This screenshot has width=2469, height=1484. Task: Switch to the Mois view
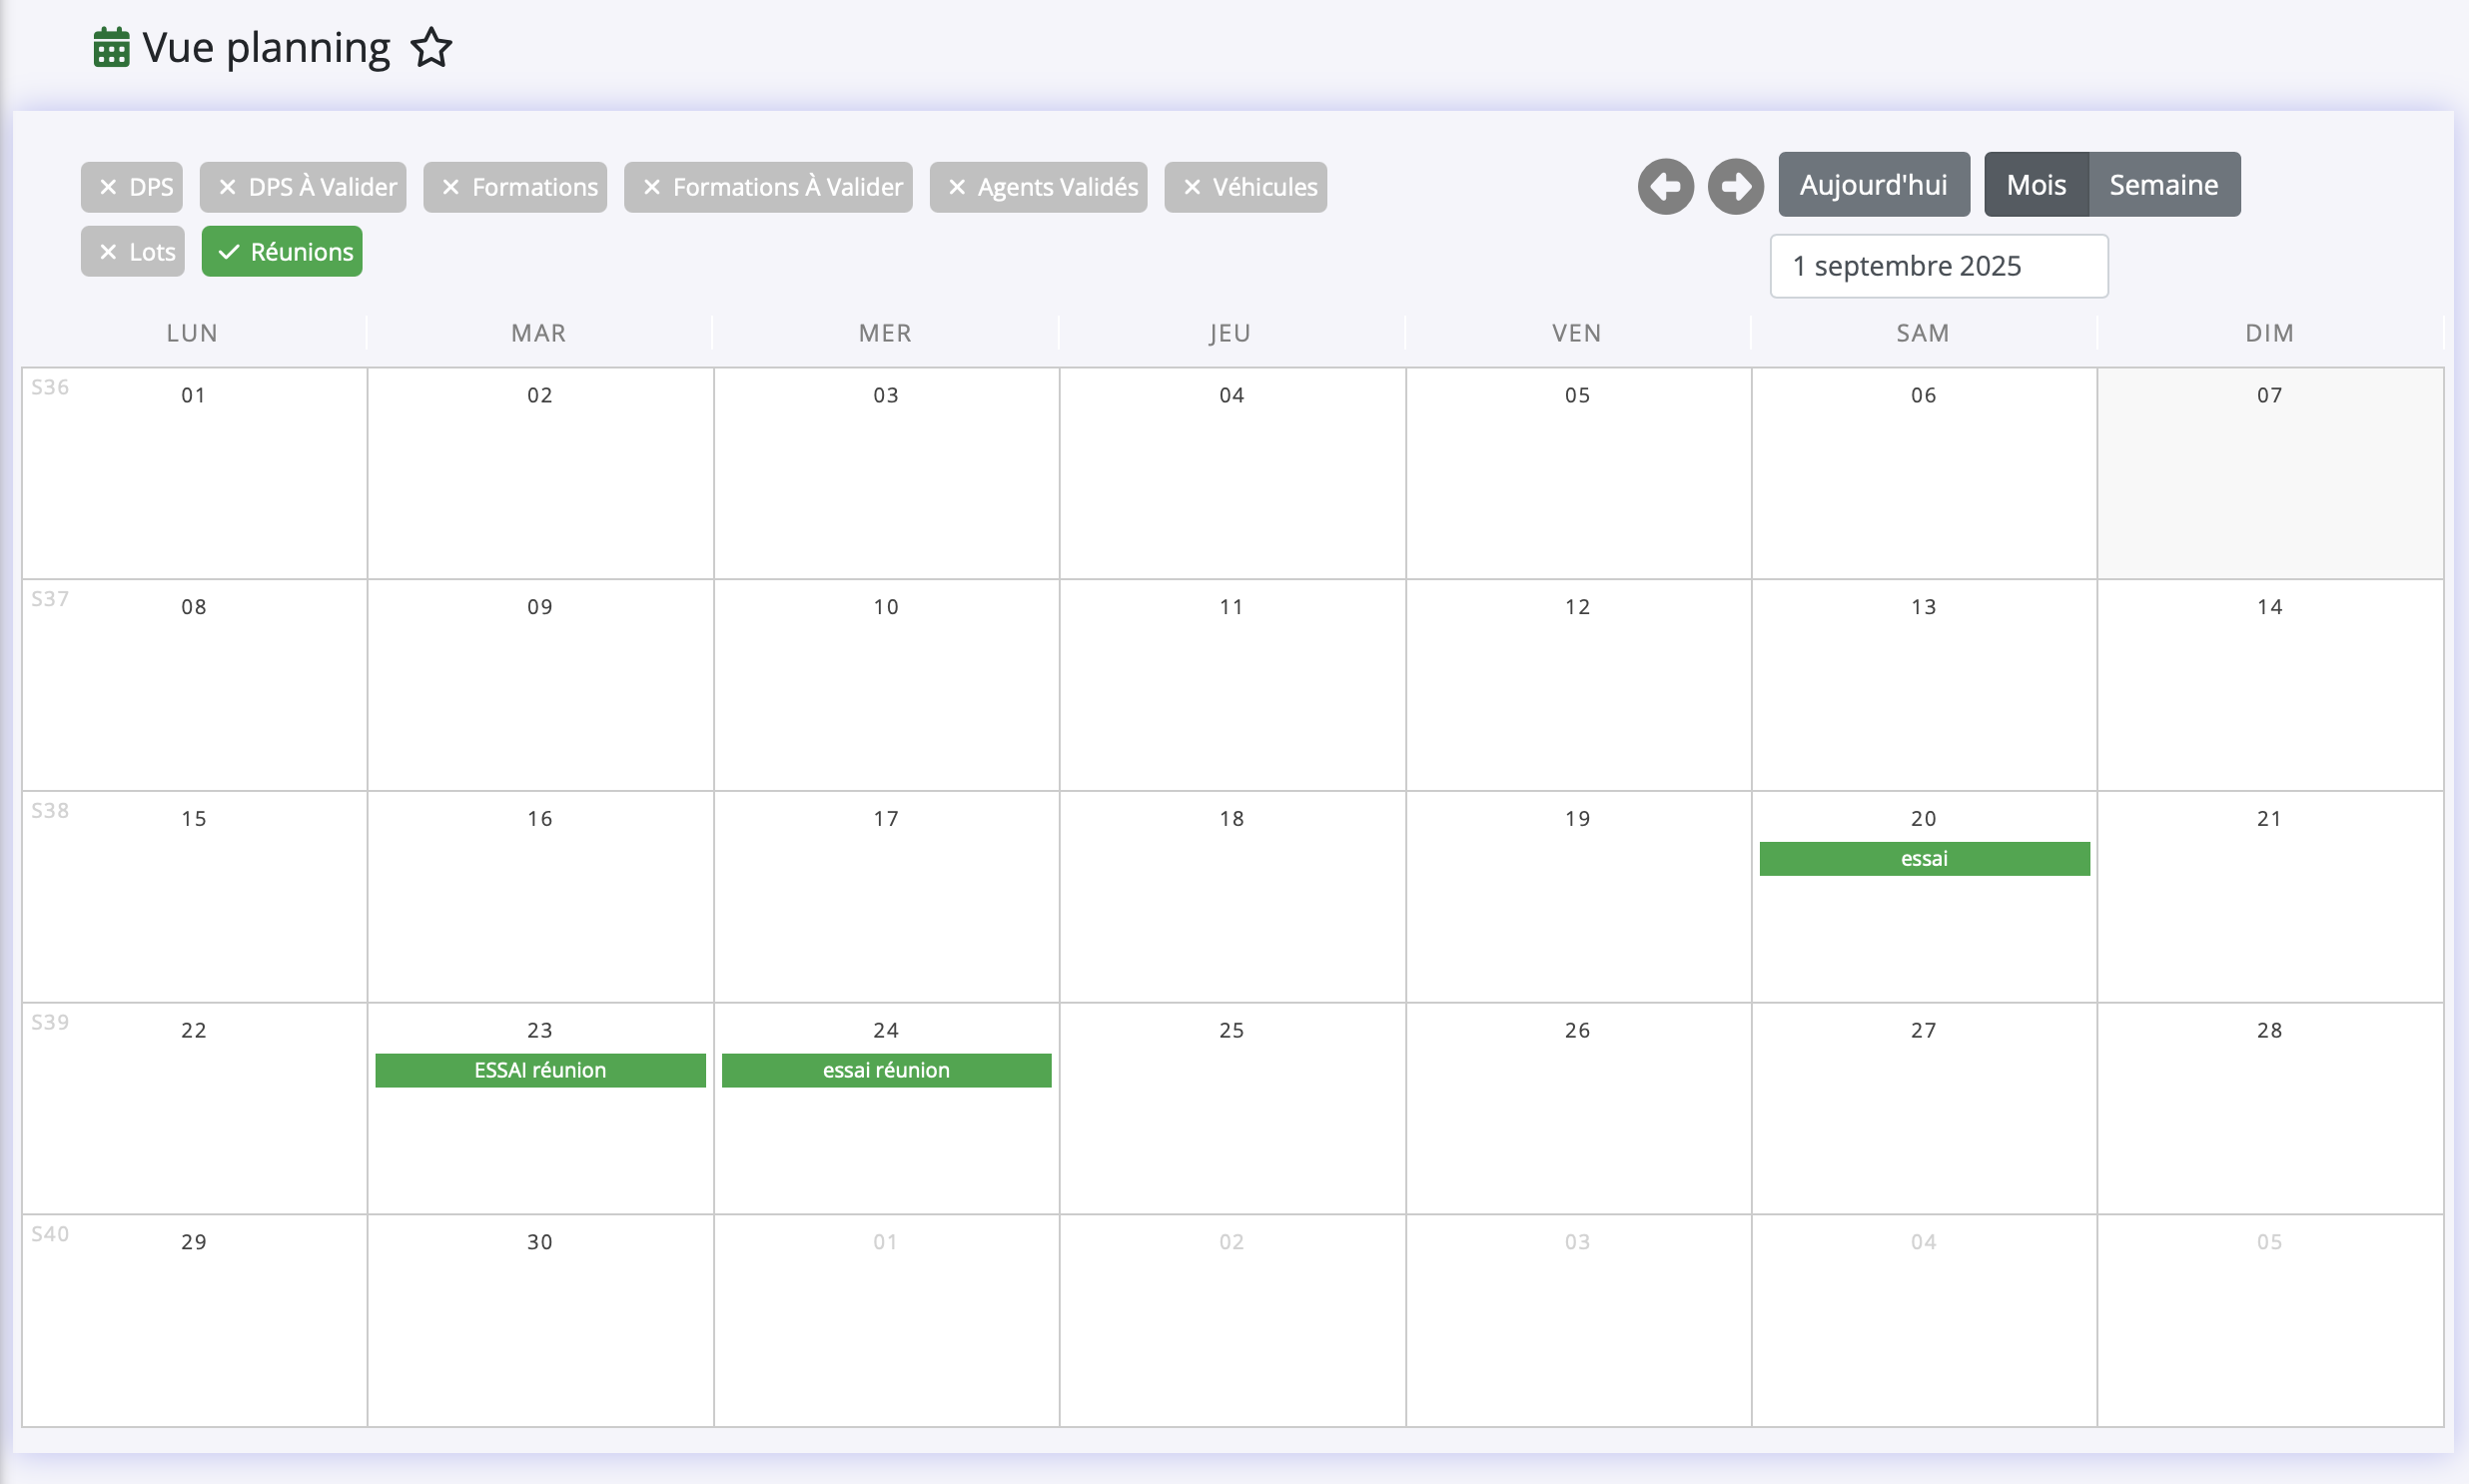[x=2035, y=185]
